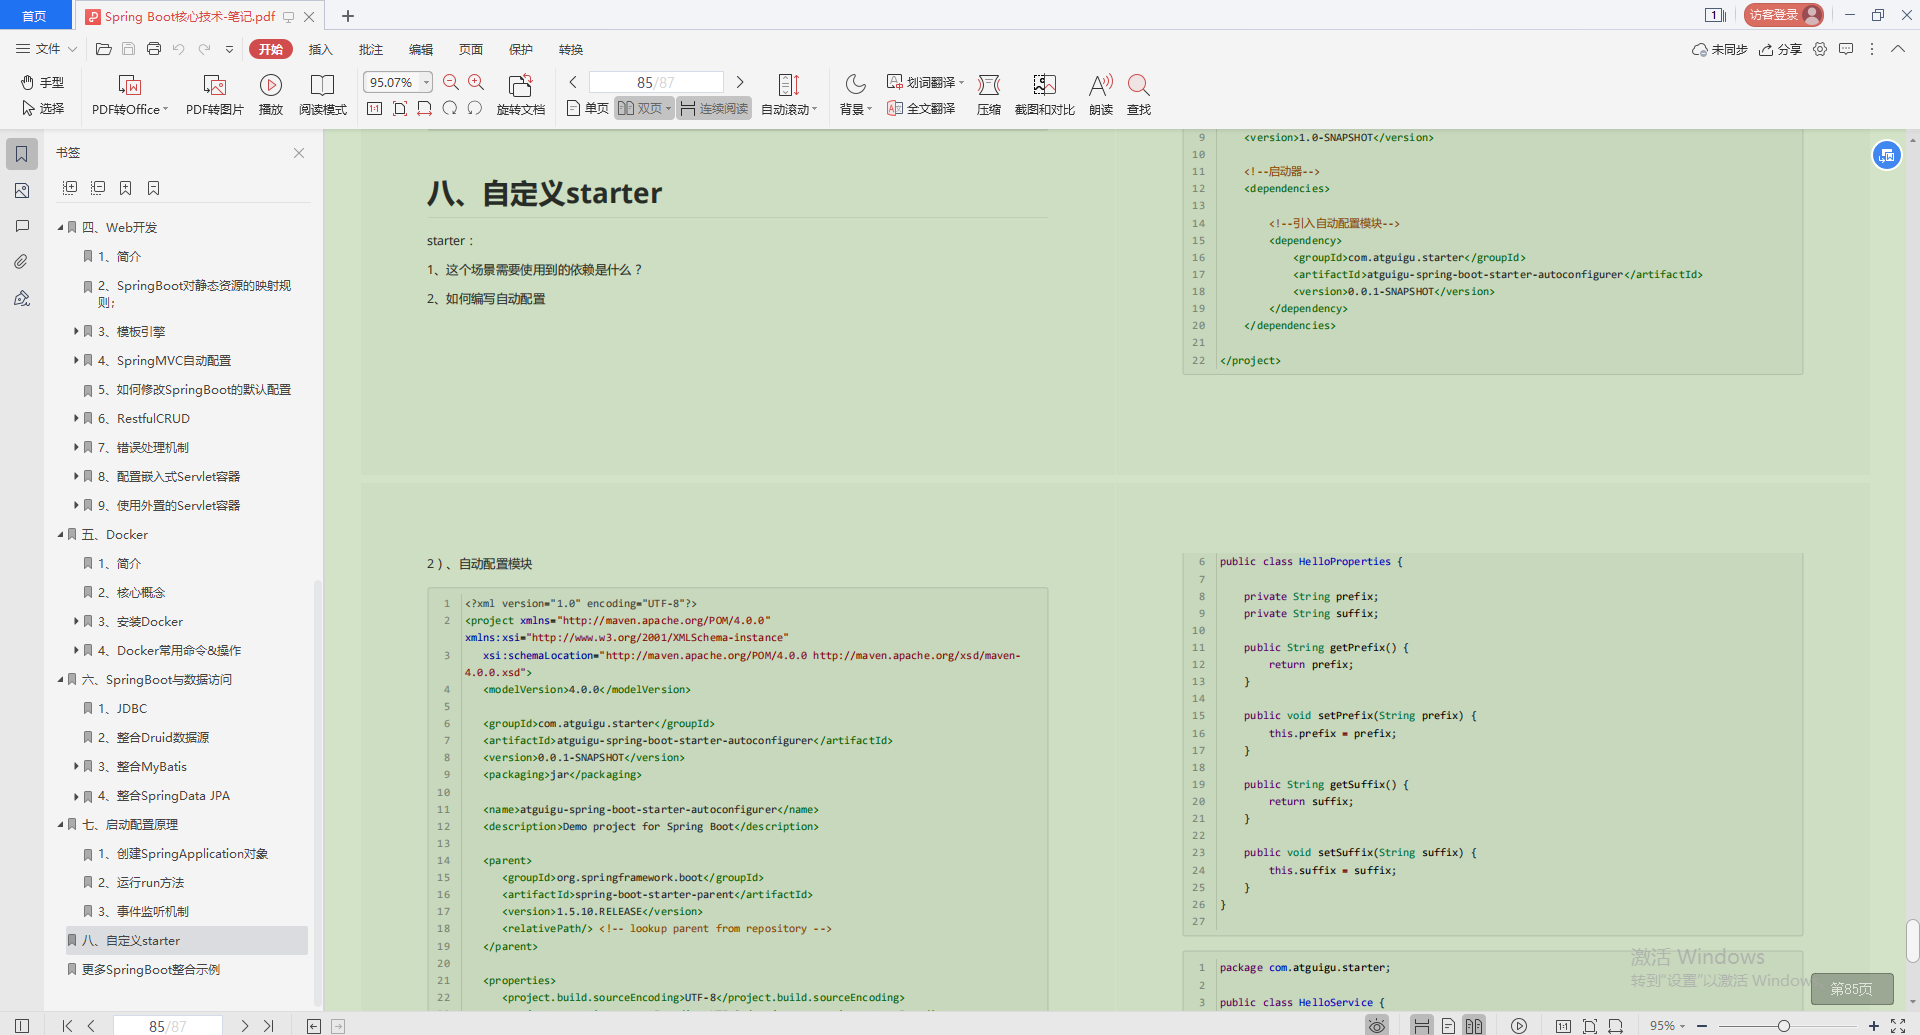Click the status bar zoom slider handle
Viewport: 1920px width, 1035px height.
[1783, 1026]
